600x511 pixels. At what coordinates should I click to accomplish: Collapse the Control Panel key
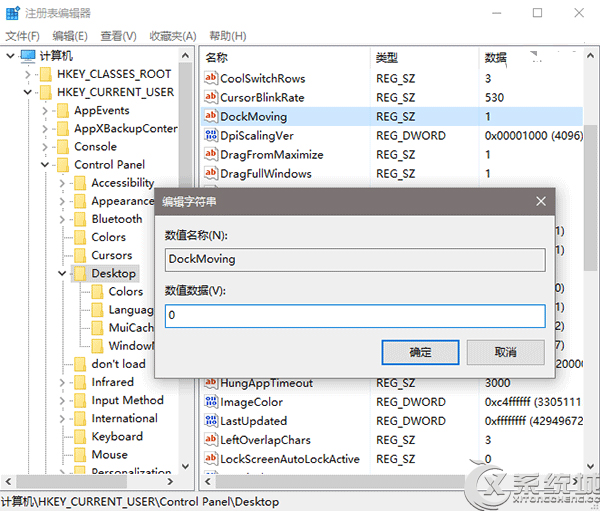click(45, 165)
